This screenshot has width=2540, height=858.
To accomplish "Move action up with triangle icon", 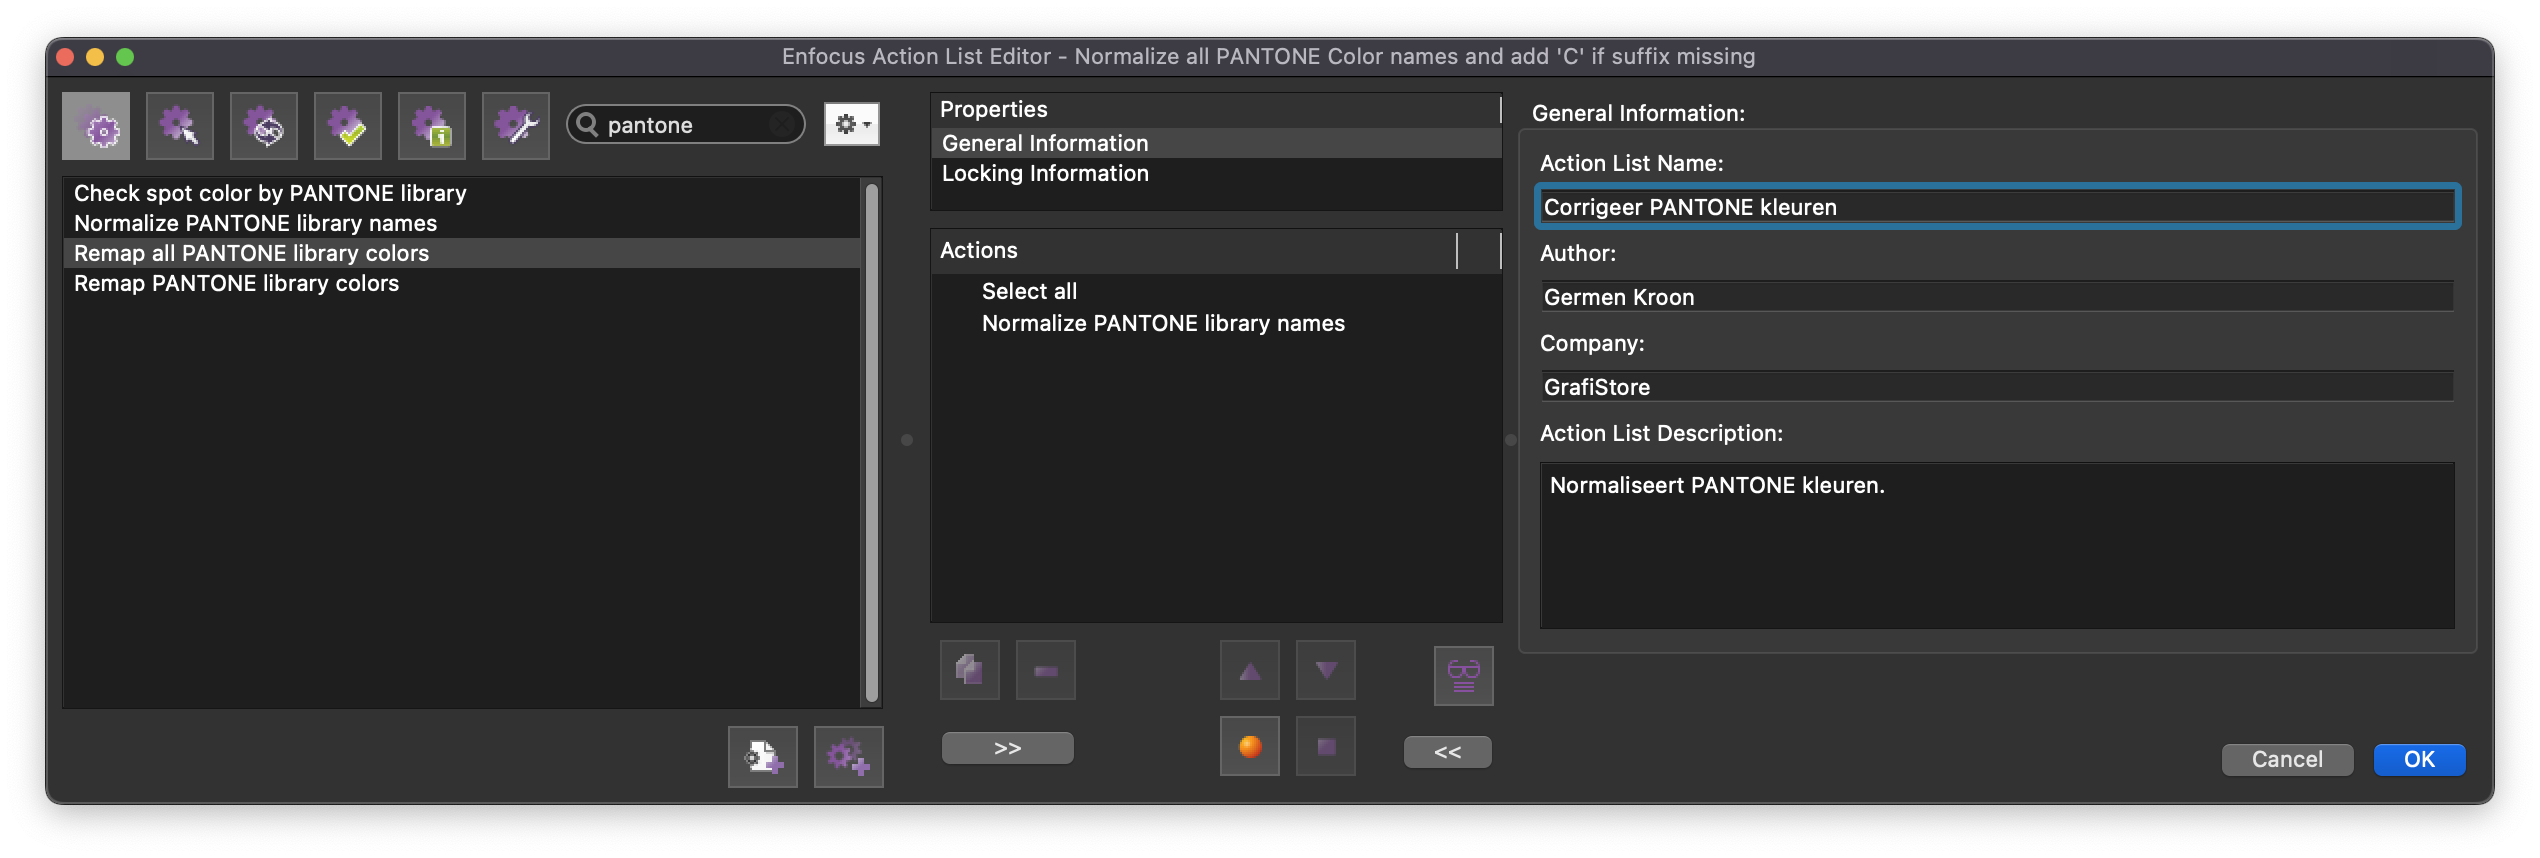I will pos(1250,670).
